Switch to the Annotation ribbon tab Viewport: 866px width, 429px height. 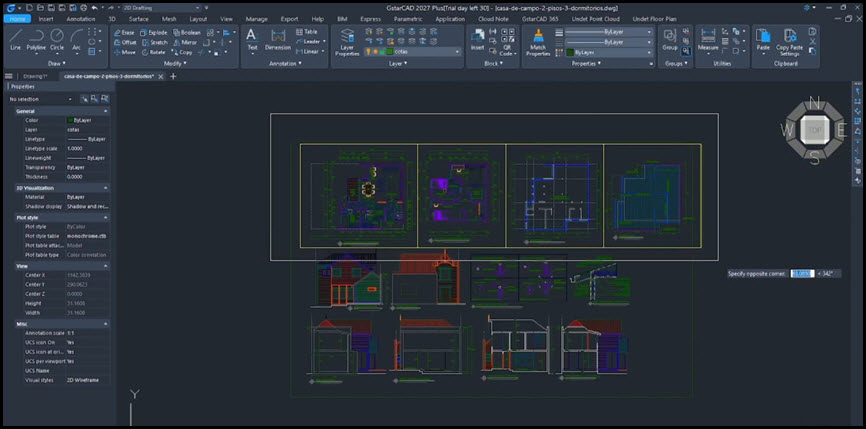point(81,19)
